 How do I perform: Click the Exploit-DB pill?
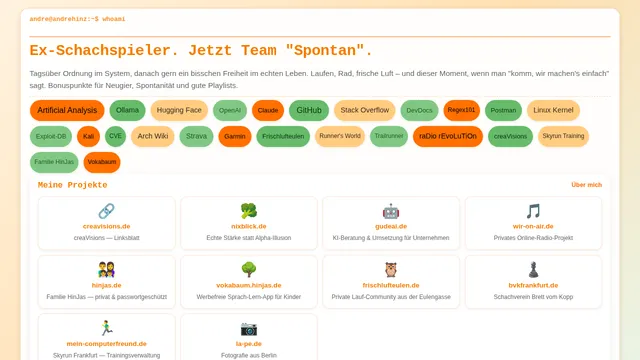(51, 136)
